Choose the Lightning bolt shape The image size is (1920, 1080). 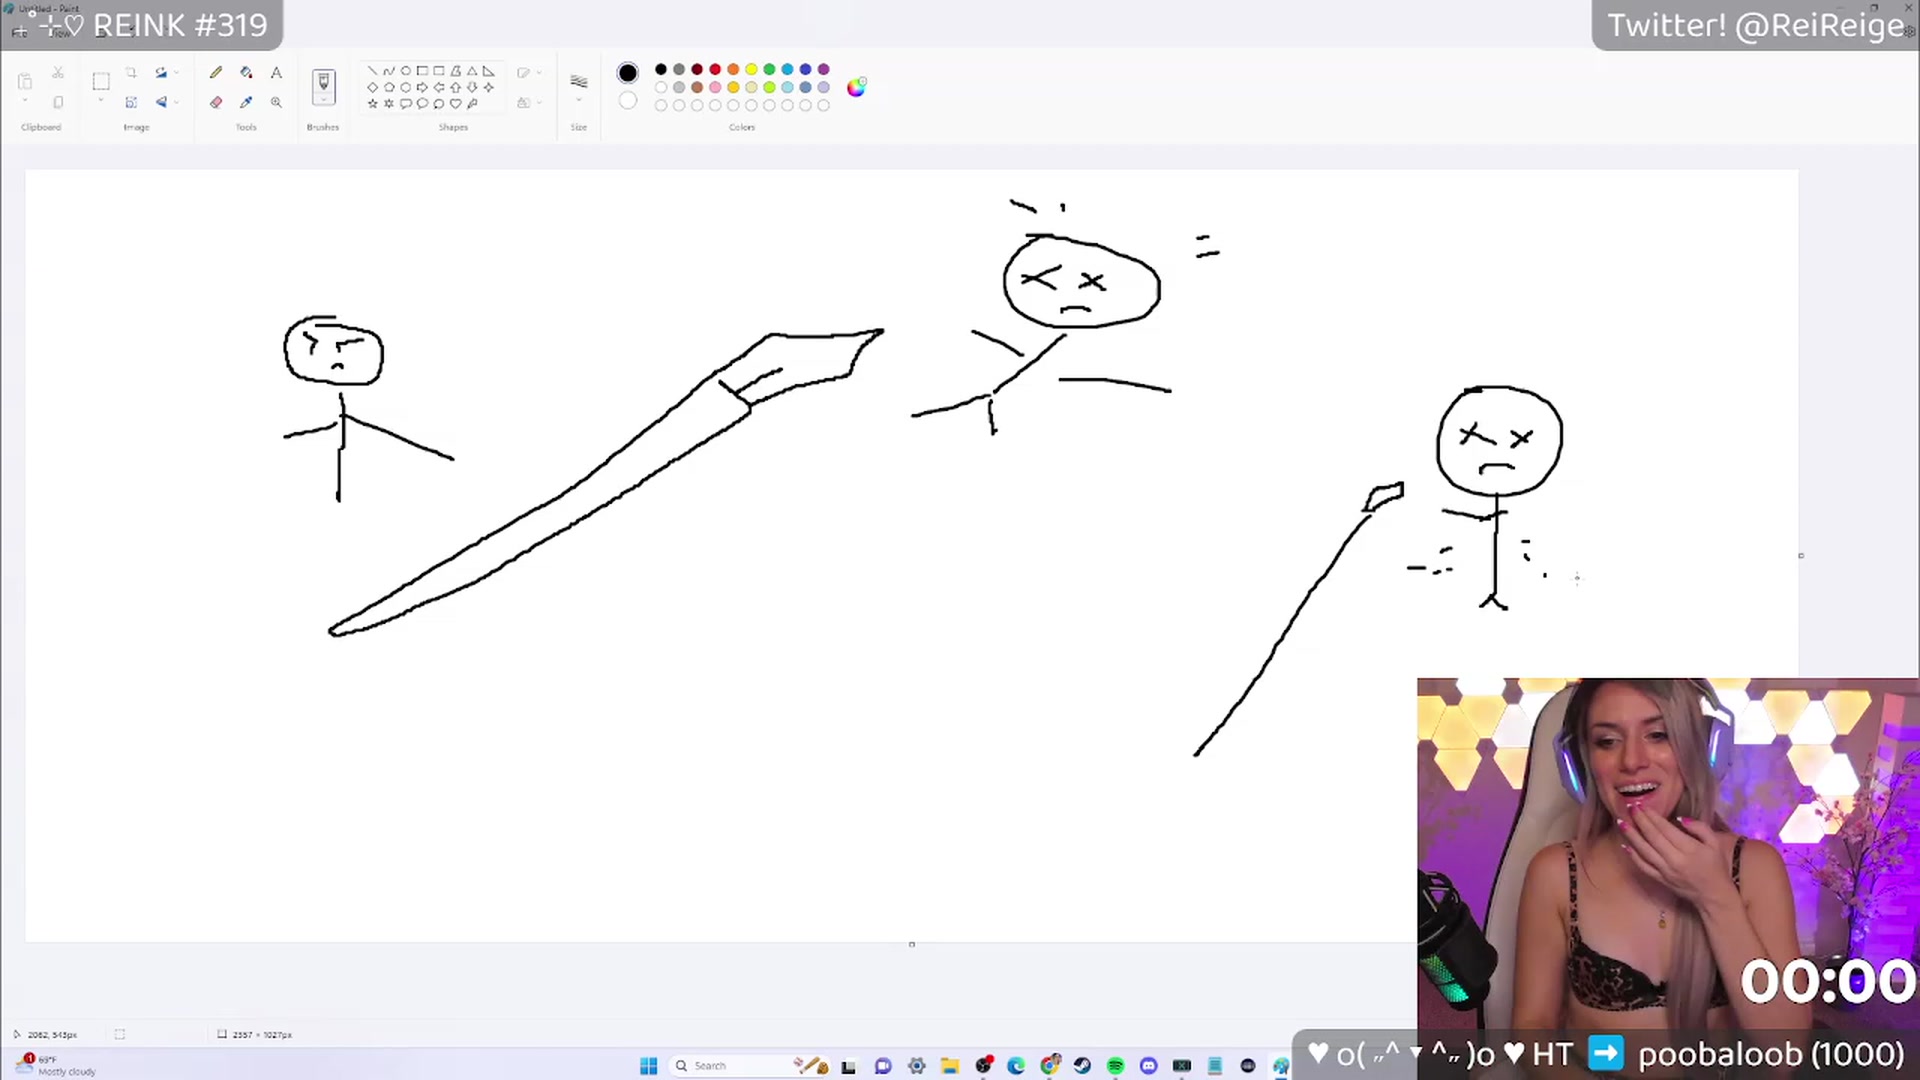pos(472,103)
